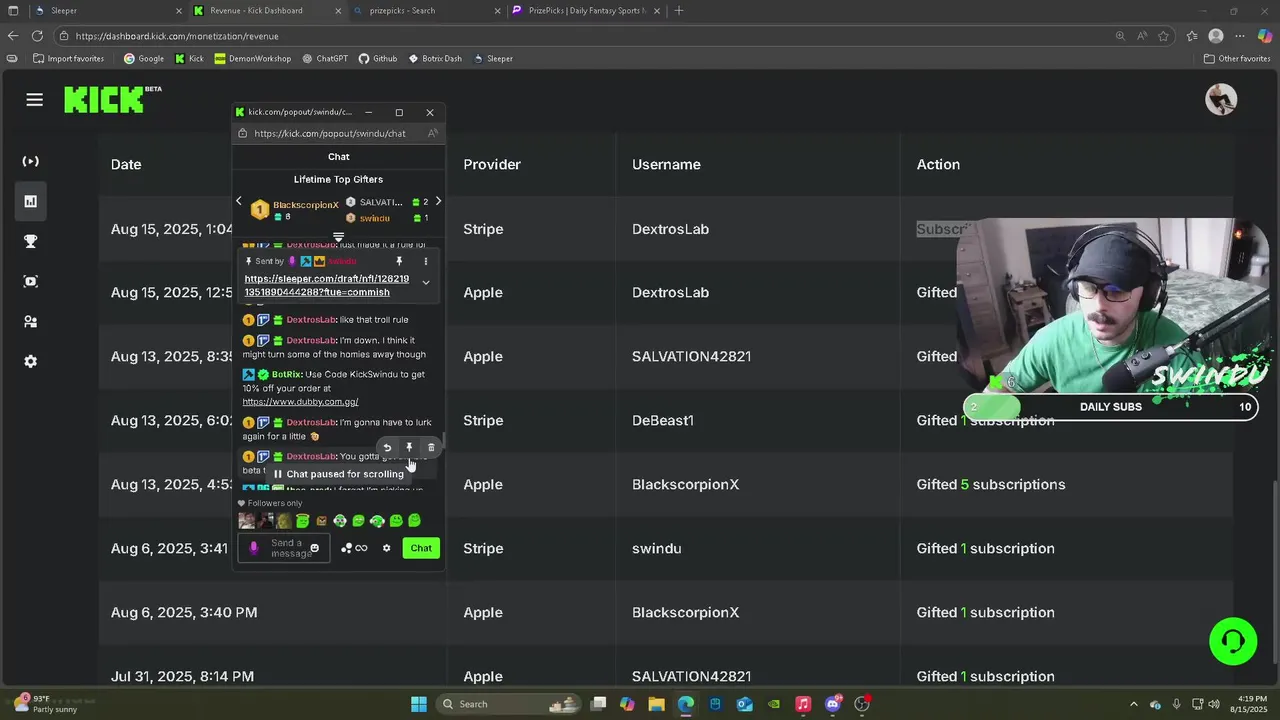This screenshot has width=1280, height=720.
Task: Open the DemonWorkshop bookmark
Action: (252, 58)
